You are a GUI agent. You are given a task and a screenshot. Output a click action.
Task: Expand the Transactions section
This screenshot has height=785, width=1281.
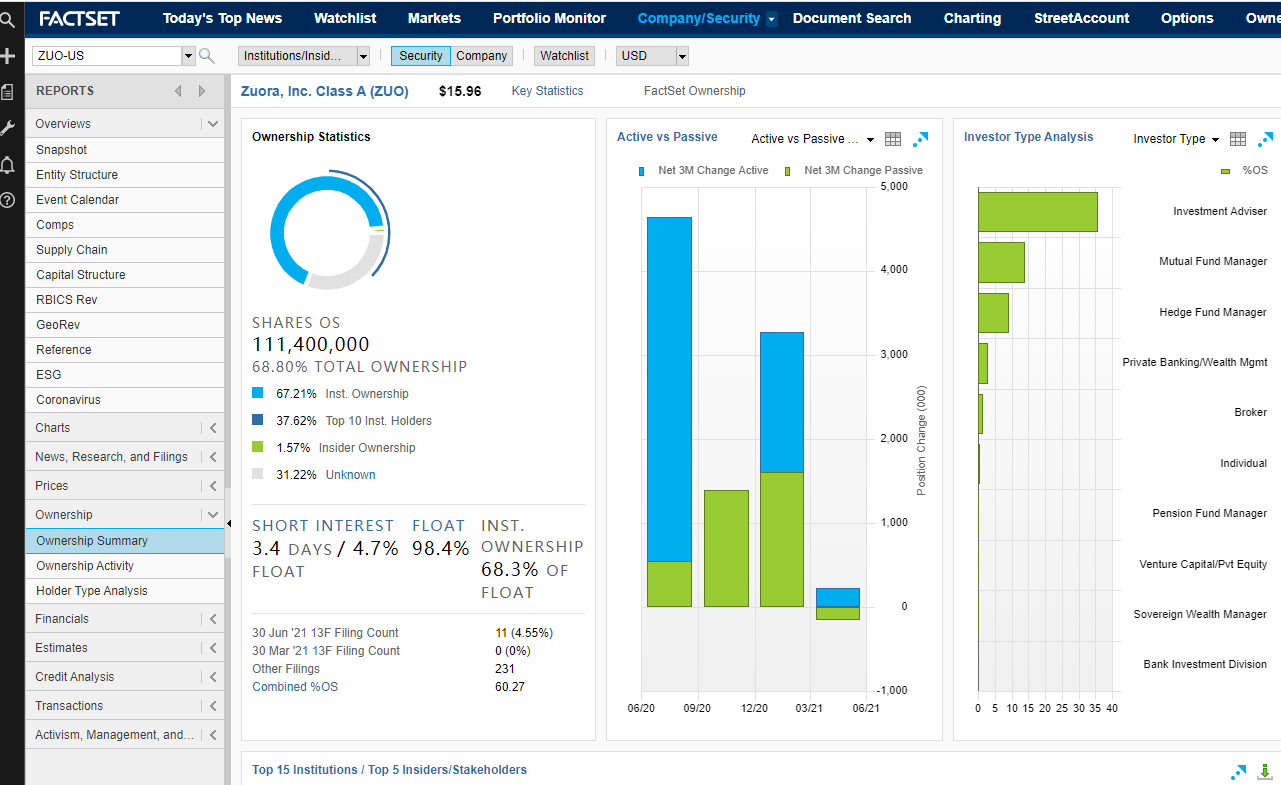(212, 706)
